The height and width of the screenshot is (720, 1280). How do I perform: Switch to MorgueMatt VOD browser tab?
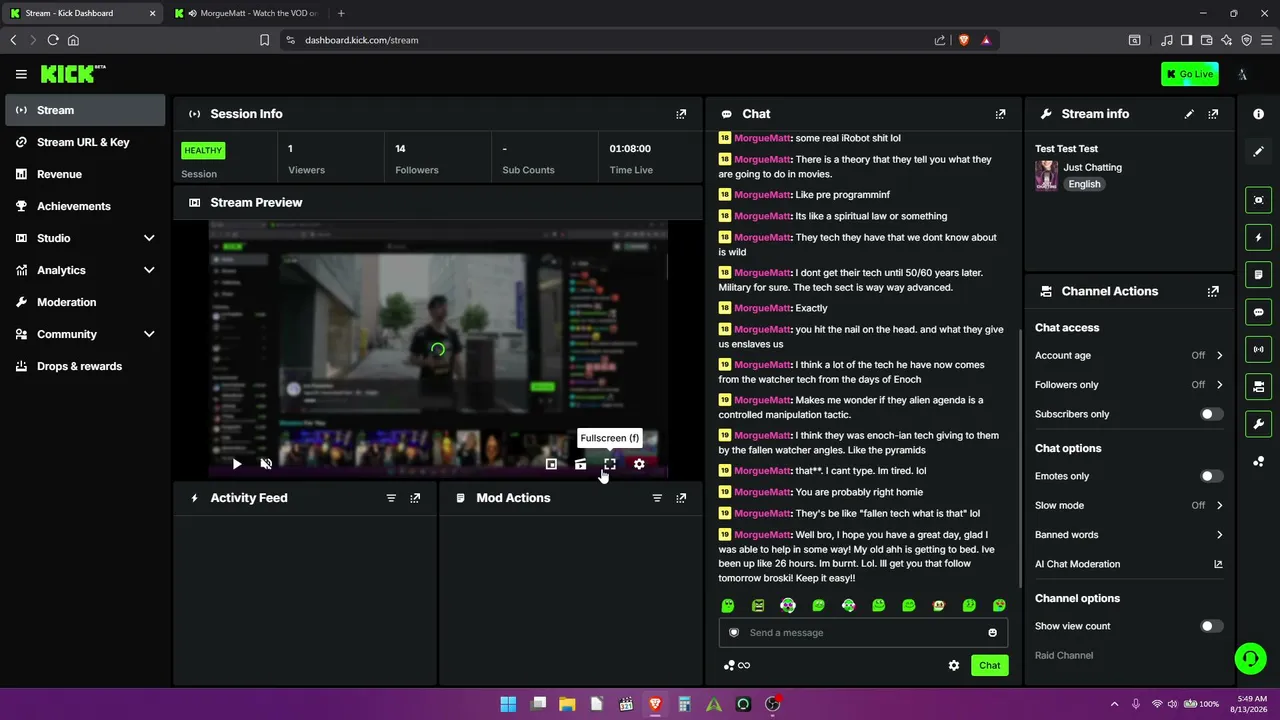click(249, 13)
